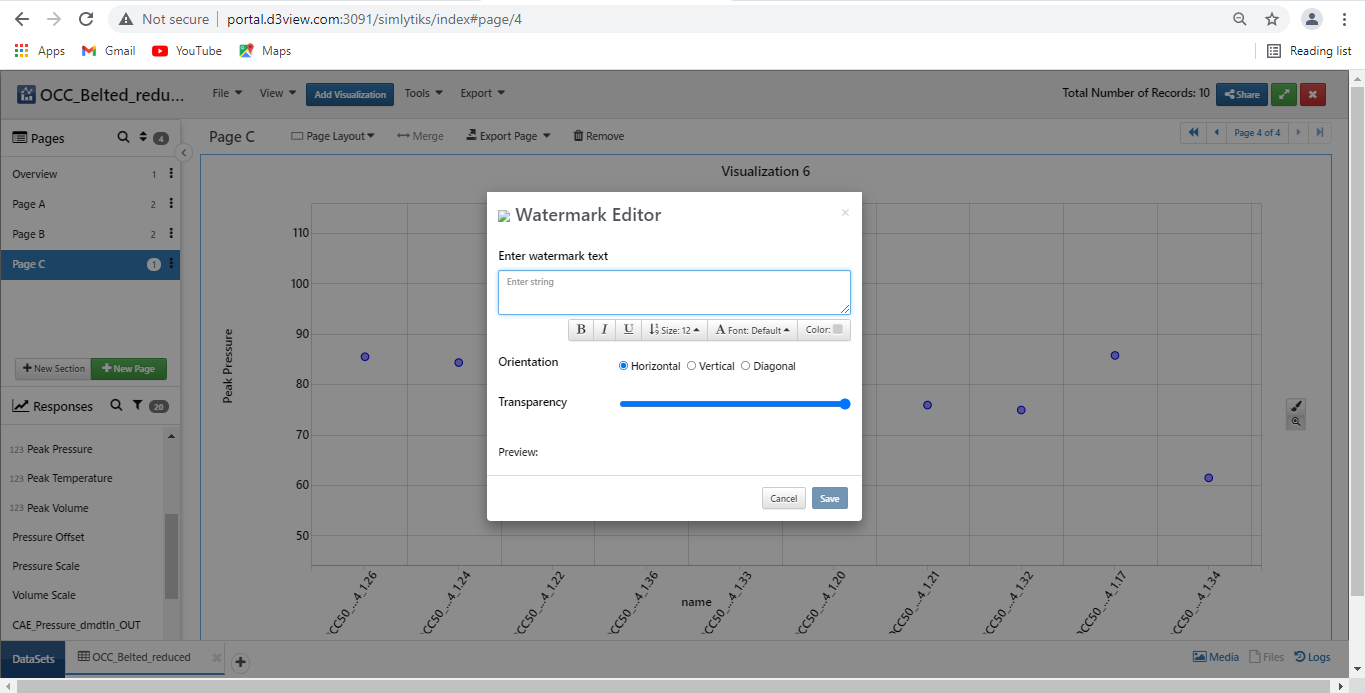Toggle bold for watermark text
The image size is (1365, 693).
[581, 330]
